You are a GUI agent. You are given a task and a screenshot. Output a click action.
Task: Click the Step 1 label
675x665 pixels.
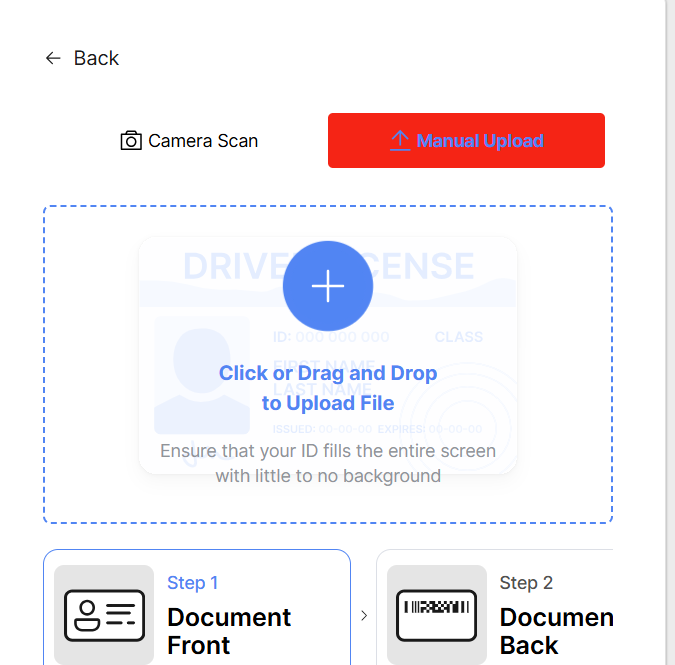point(192,583)
